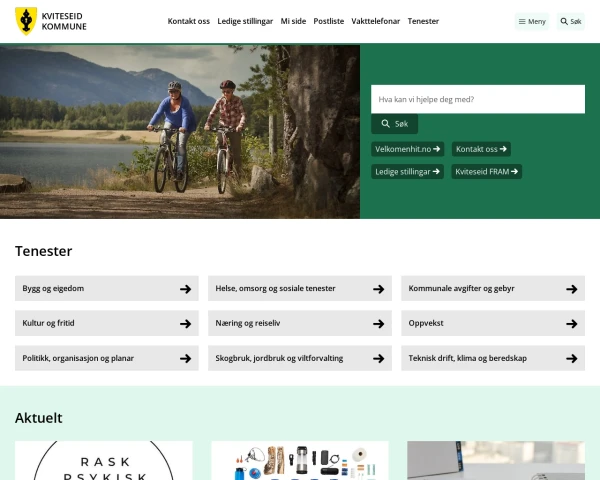
Task: Focus the 'Hva kan vi hjelpe deg med?' field
Action: click(477, 99)
